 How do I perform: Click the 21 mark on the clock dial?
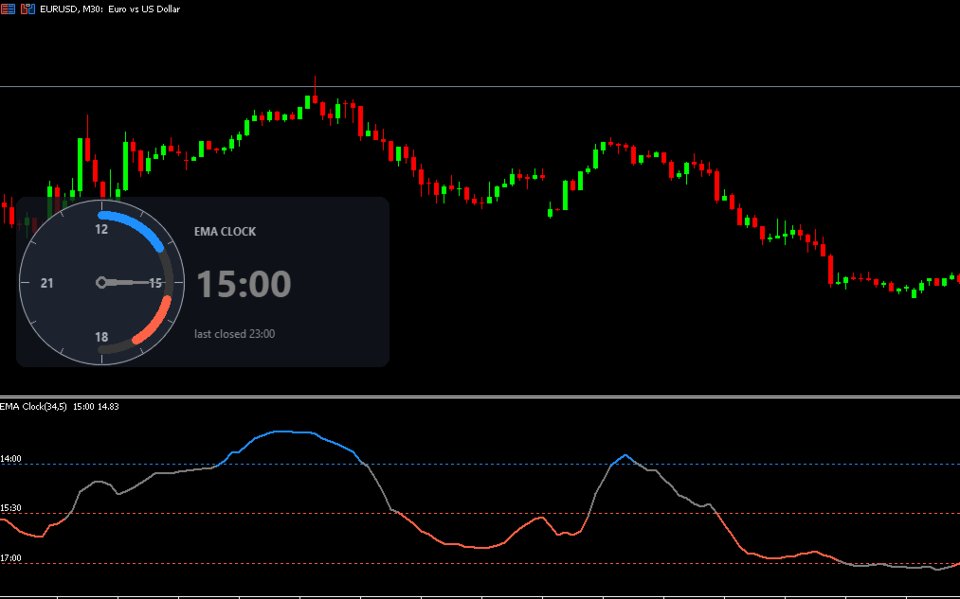(x=47, y=283)
